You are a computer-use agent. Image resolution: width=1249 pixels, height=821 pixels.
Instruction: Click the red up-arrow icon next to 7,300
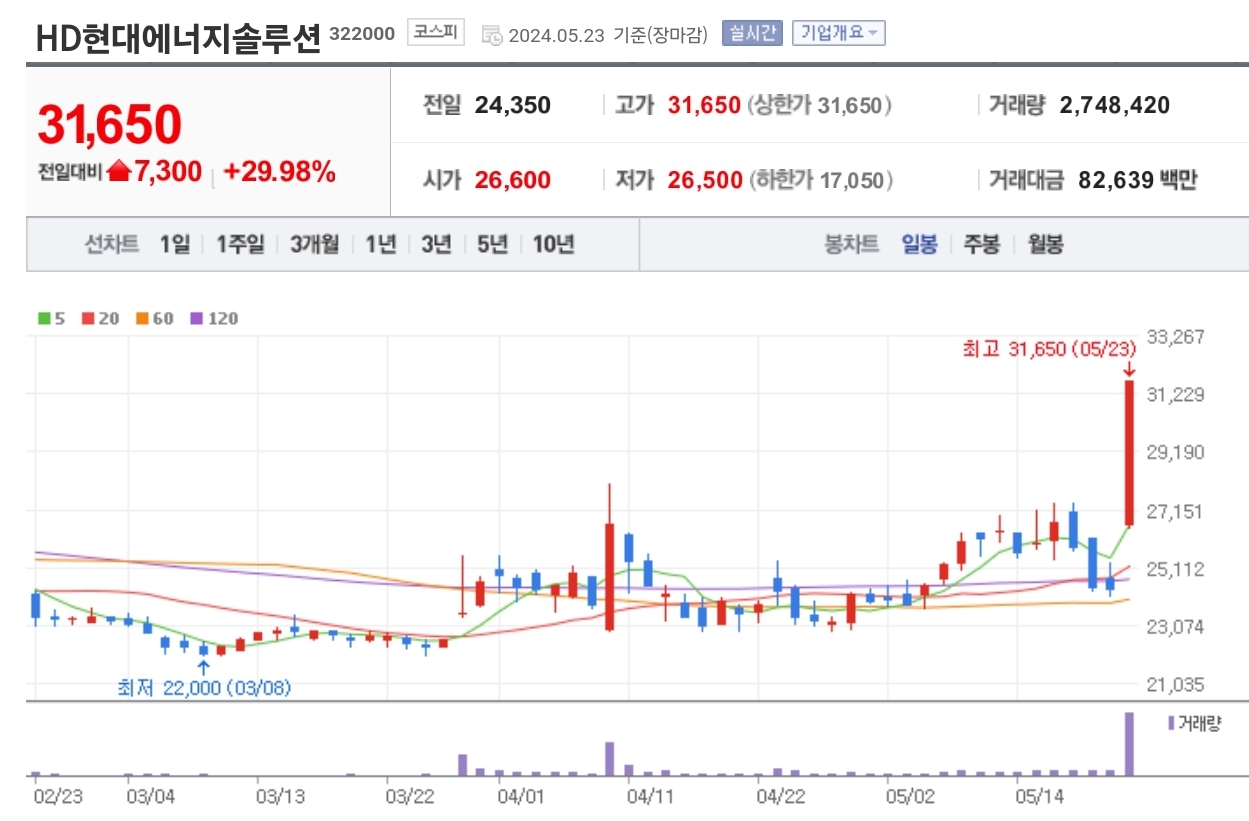pyautogui.click(x=119, y=171)
